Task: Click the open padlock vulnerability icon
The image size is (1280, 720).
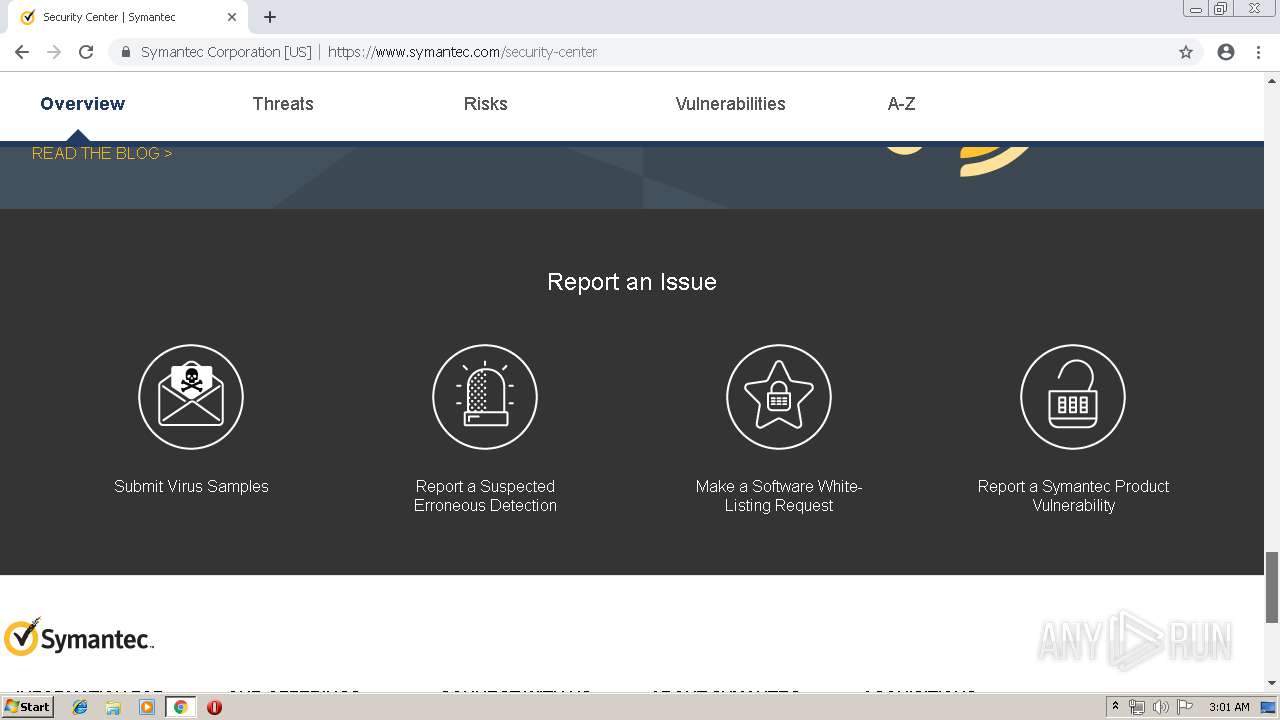Action: click(1073, 397)
